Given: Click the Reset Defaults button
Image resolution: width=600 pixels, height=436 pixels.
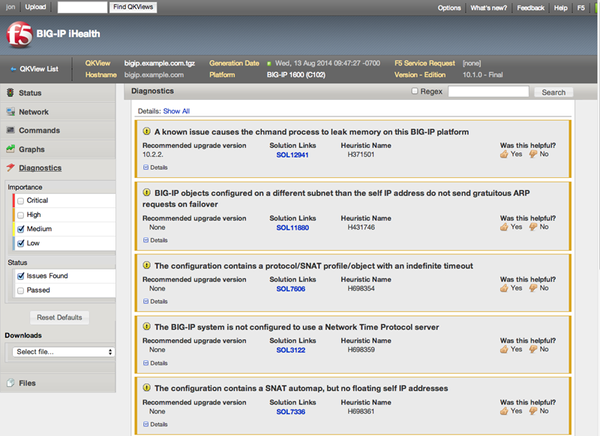Looking at the screenshot, I should 58,317.
